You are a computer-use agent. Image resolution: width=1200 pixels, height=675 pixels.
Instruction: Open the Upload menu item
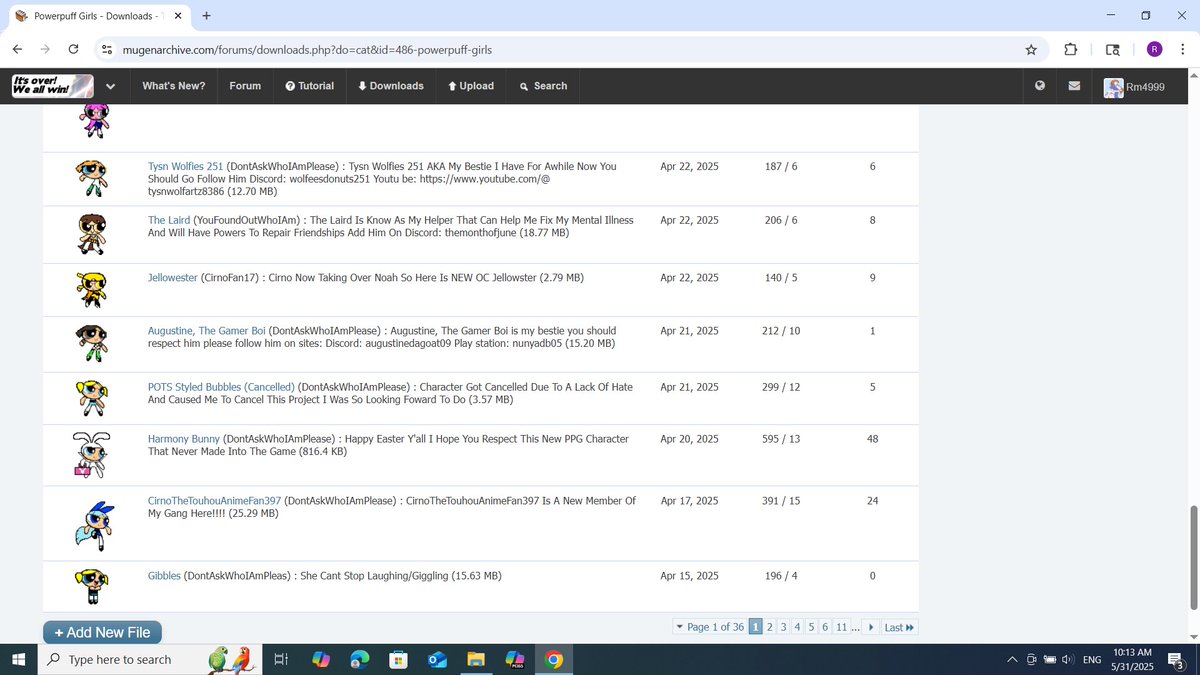point(471,86)
